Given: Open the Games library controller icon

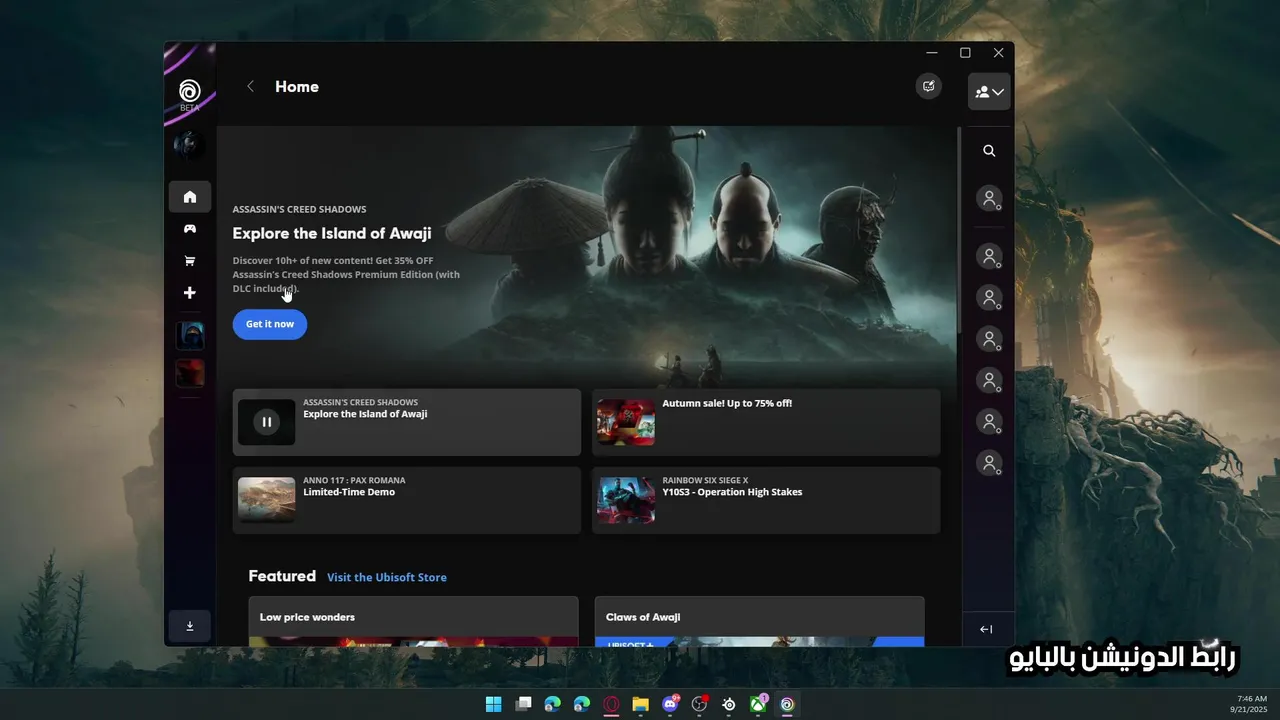Looking at the screenshot, I should [190, 229].
